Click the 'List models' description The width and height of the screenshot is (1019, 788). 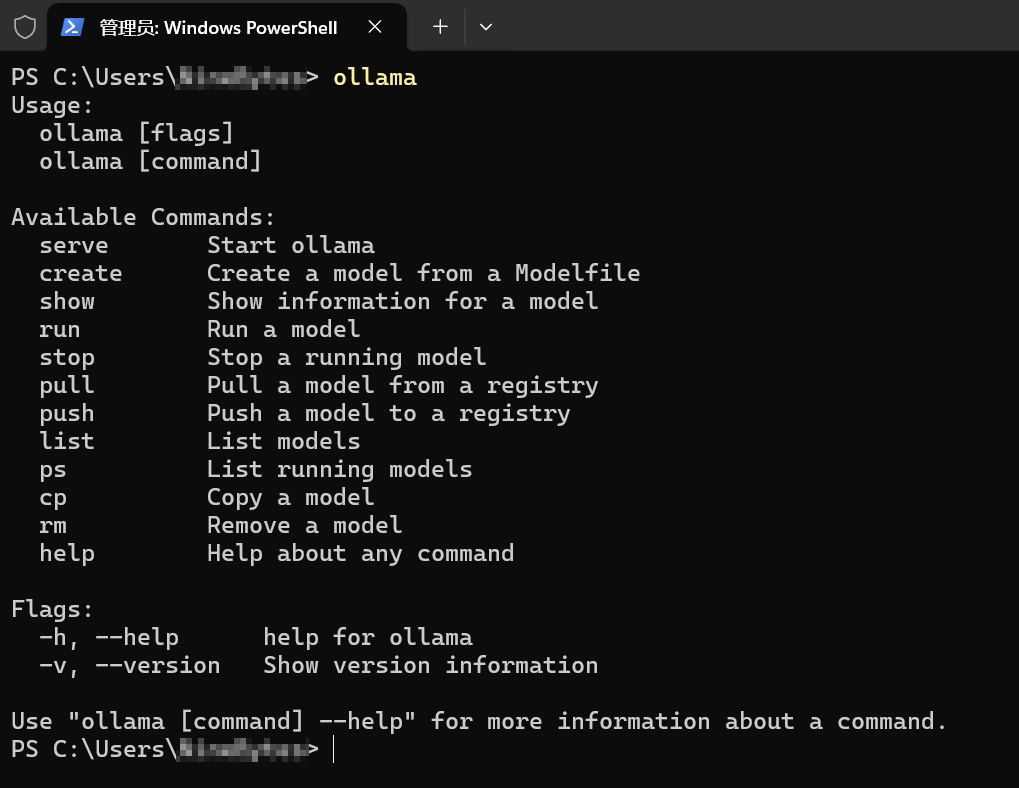pos(283,441)
